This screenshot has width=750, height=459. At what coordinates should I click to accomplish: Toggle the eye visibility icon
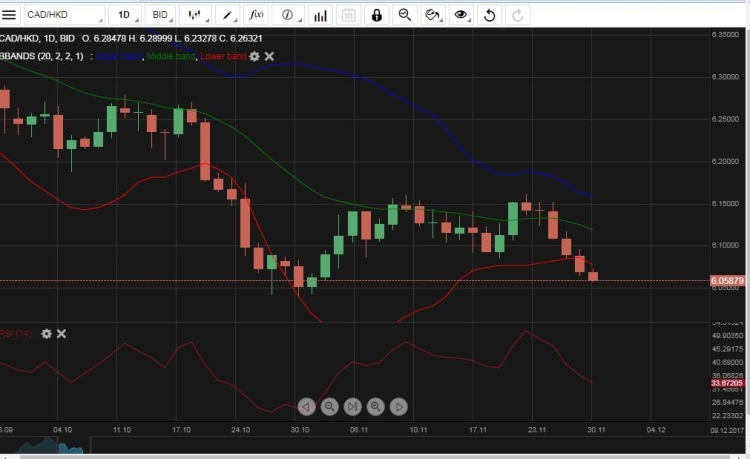pos(460,15)
